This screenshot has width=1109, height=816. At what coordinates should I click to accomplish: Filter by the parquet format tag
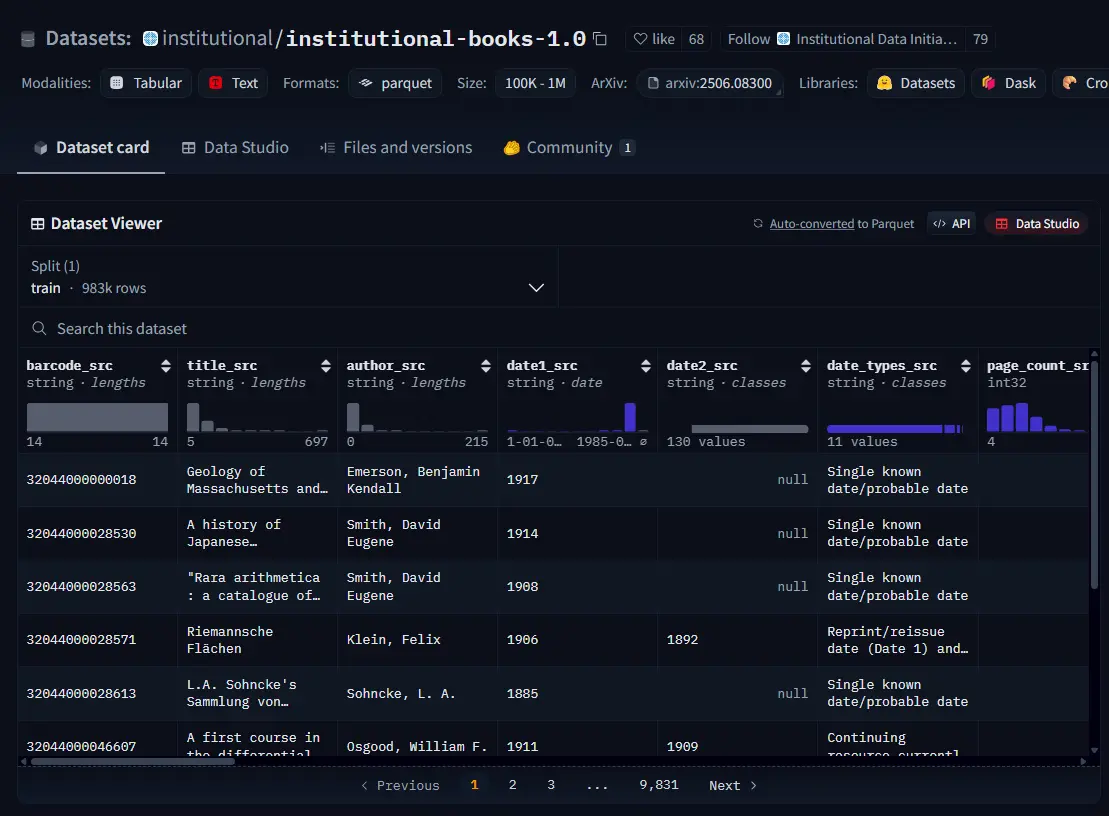tap(396, 83)
